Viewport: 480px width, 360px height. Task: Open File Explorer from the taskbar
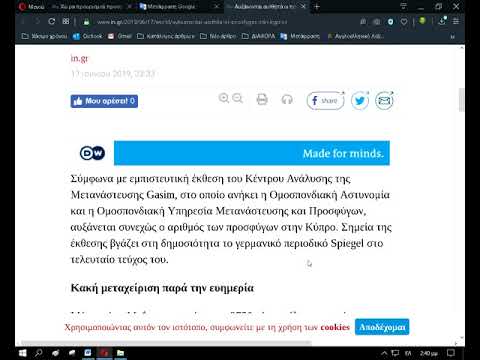click(x=120, y=353)
